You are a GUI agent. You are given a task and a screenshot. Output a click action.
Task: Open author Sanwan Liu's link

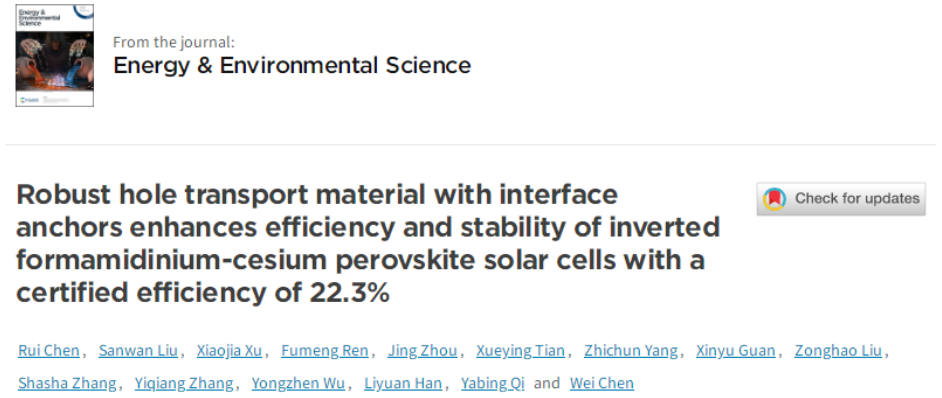(138, 351)
